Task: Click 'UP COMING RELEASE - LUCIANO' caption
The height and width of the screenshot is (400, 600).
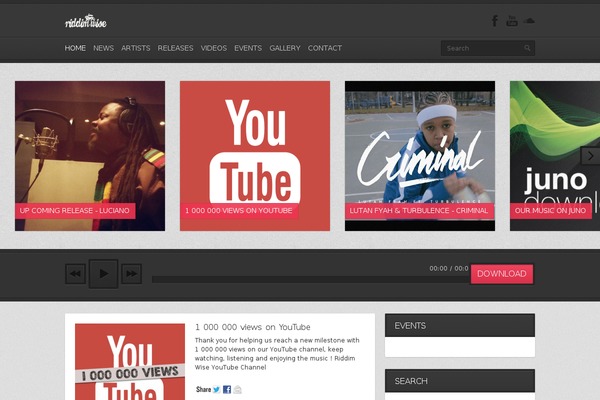Action: click(x=75, y=211)
